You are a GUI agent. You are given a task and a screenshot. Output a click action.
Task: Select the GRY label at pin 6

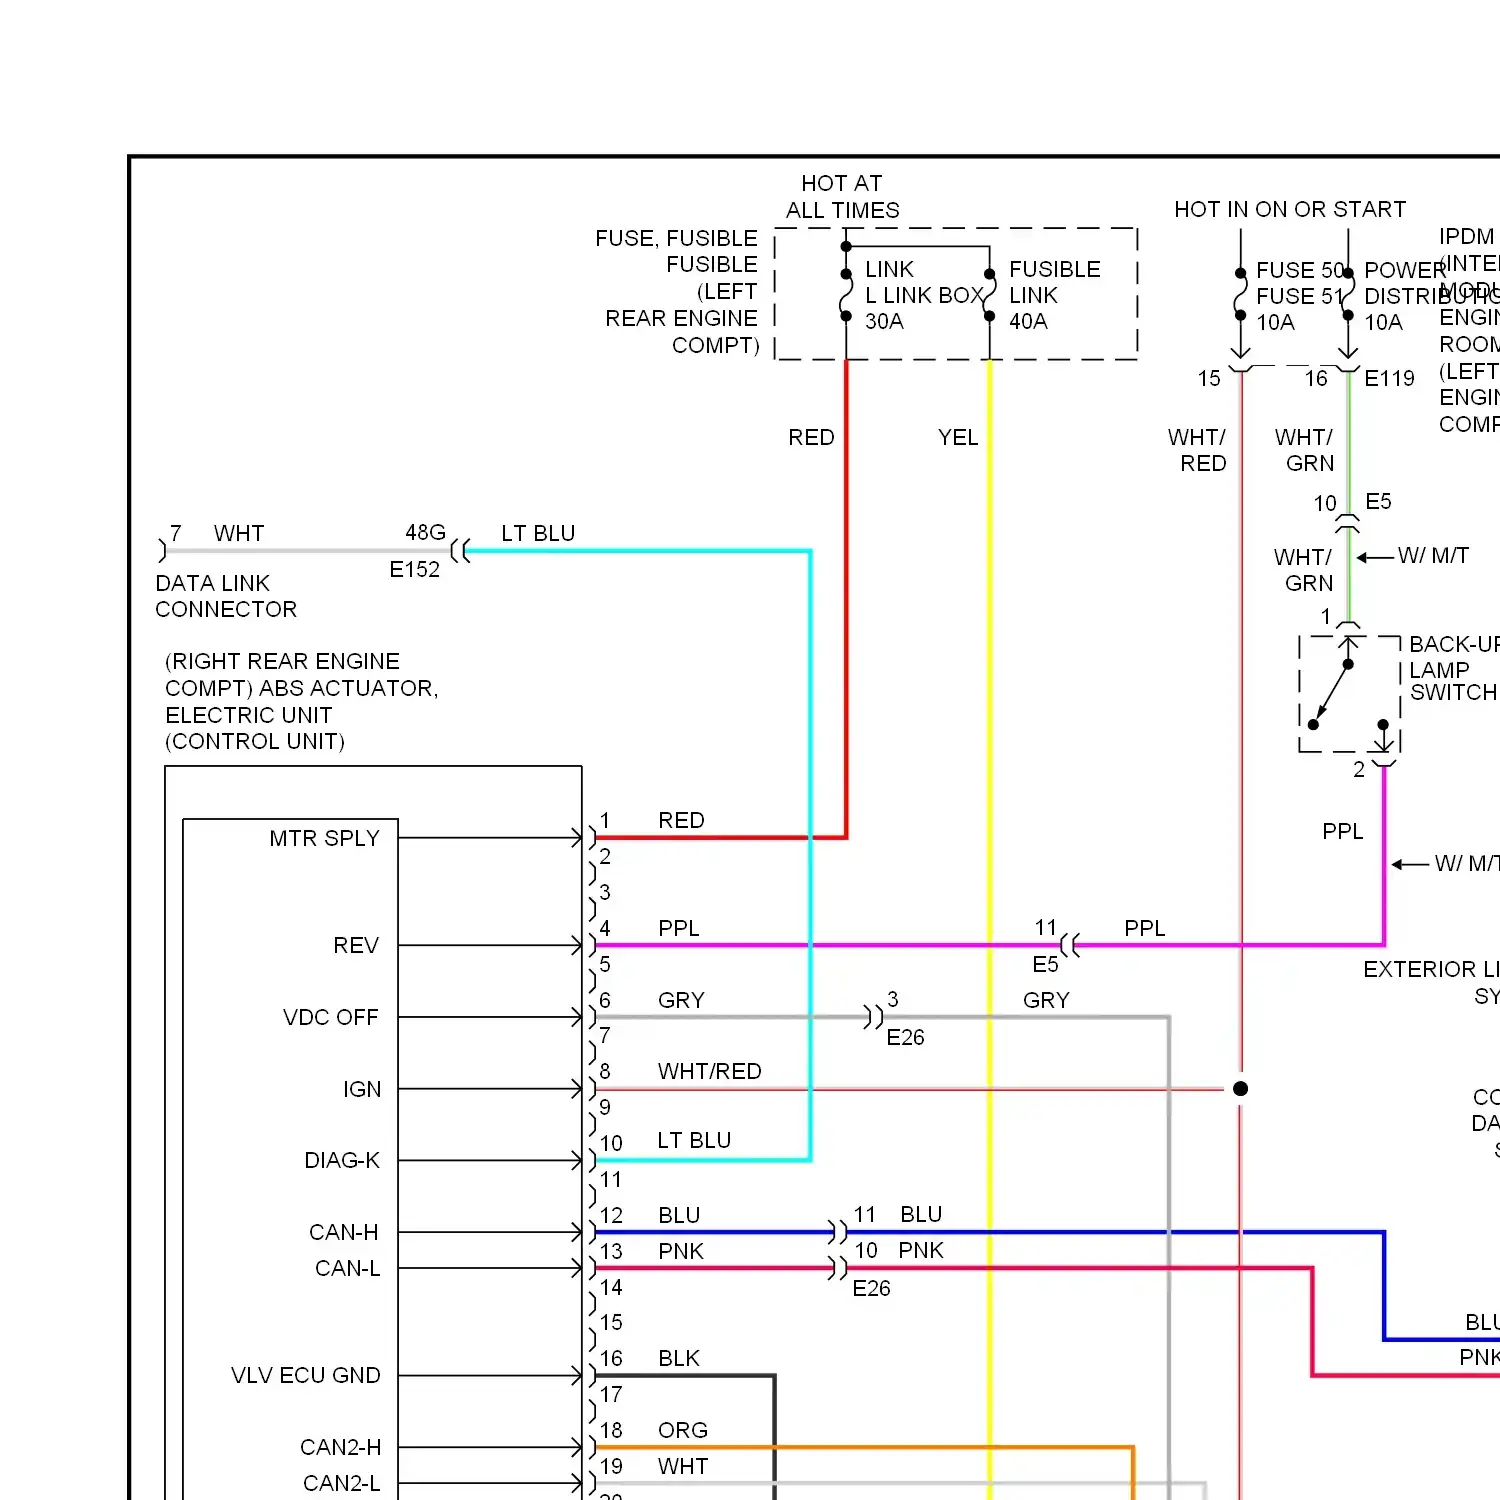click(x=681, y=1000)
